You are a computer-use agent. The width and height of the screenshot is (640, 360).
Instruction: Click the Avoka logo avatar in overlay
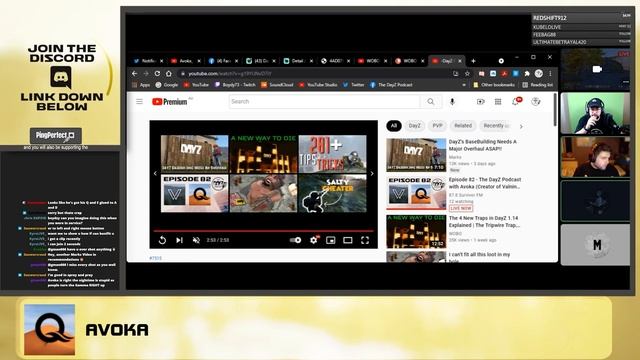tap(49, 329)
